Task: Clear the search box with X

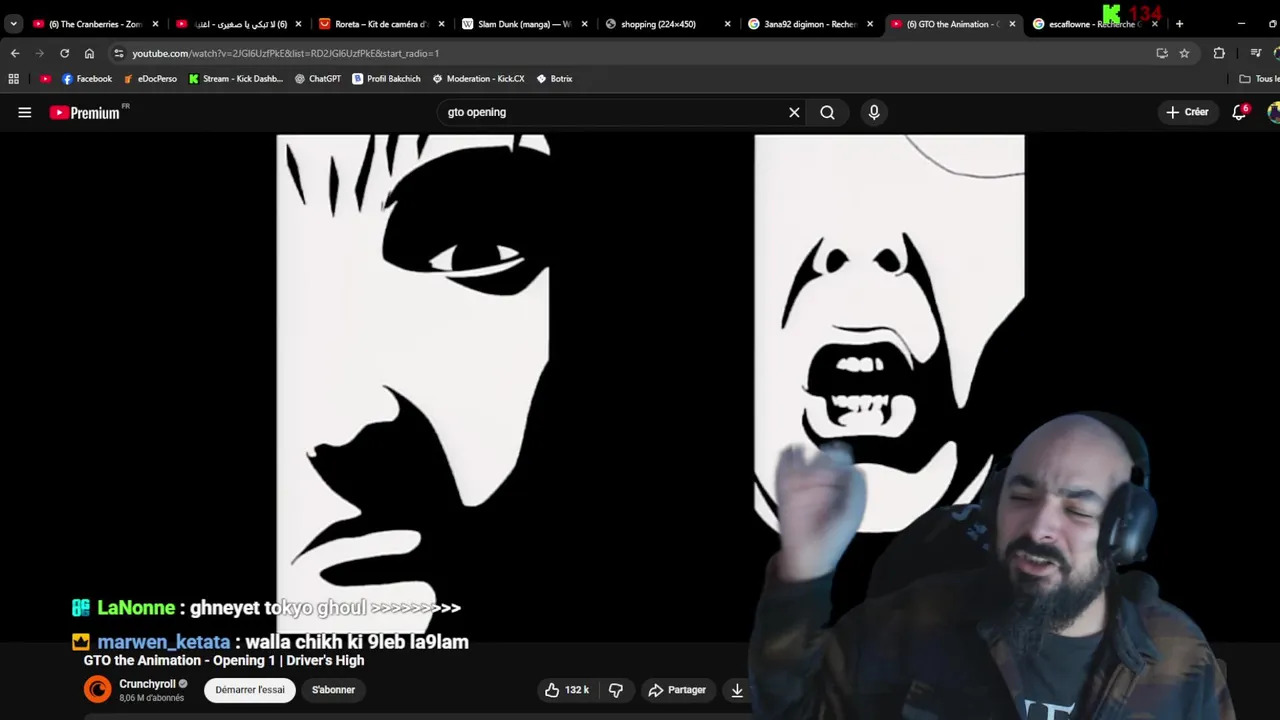Action: click(x=794, y=113)
